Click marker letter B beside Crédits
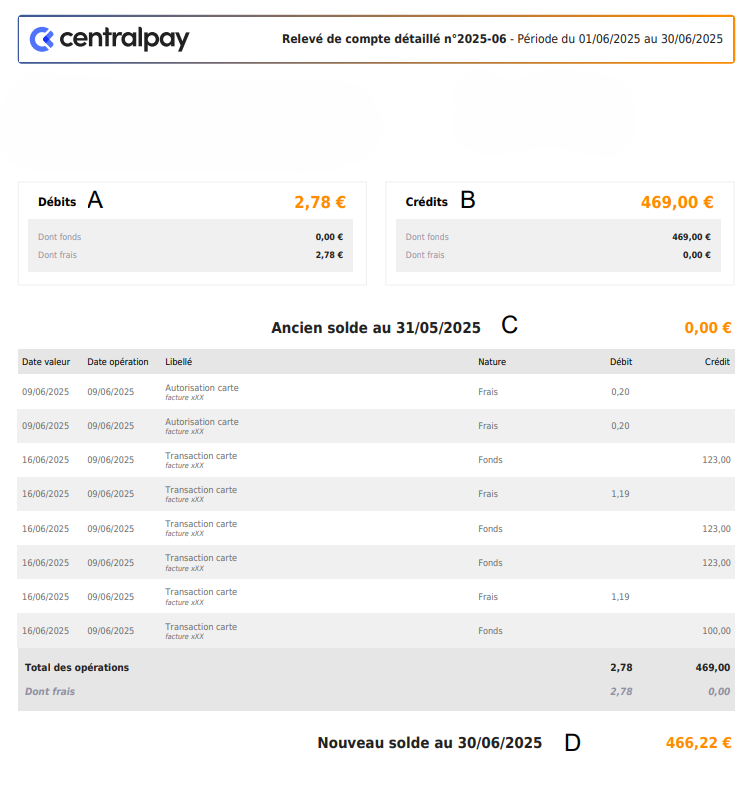756x805 pixels. 467,200
